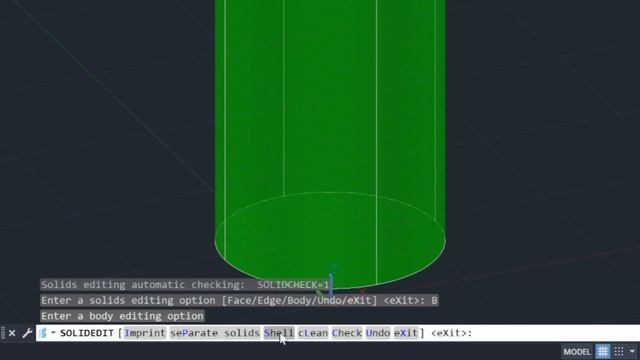Image resolution: width=640 pixels, height=360 pixels.
Task: Choose the Imprint option in command line
Action: click(145, 333)
